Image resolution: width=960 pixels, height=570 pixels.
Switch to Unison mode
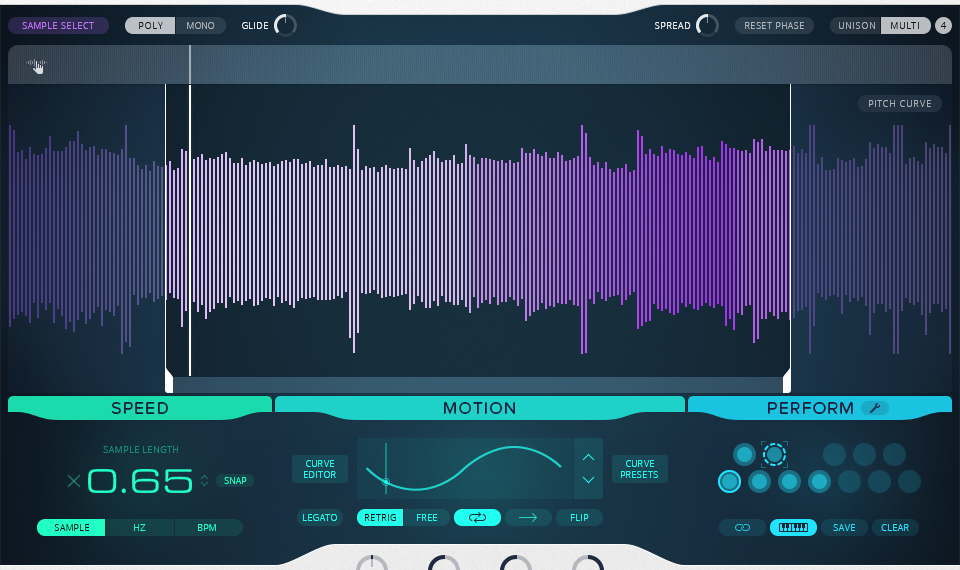856,26
